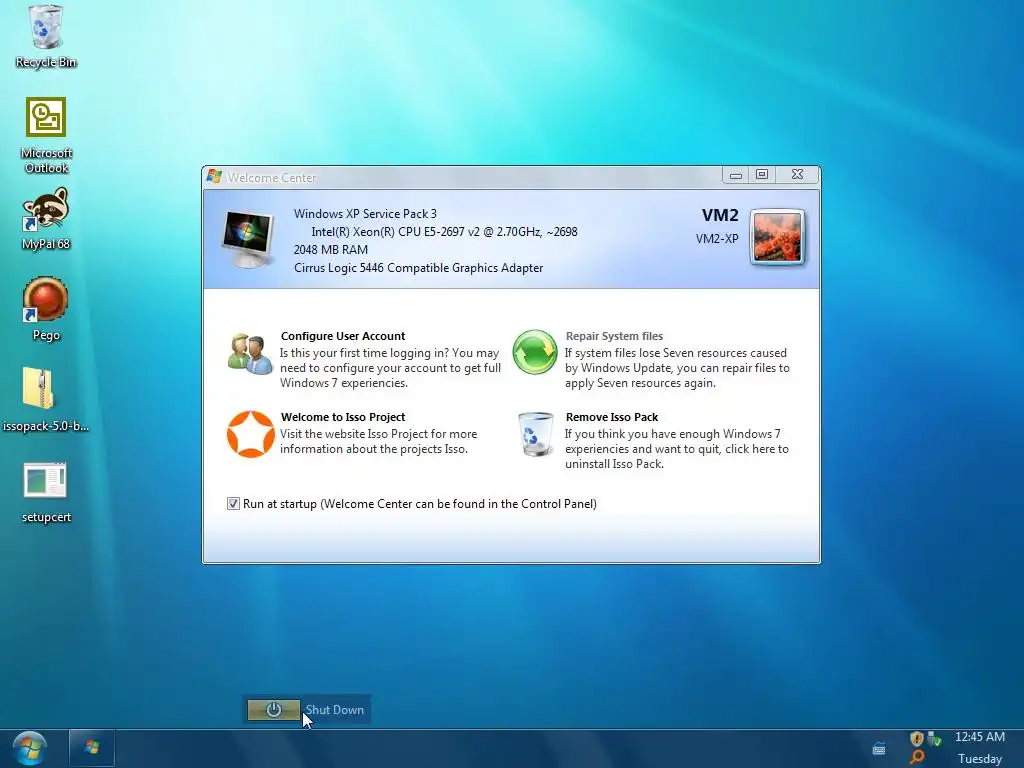Click the Configure User Account people icon
This screenshot has width=1024, height=768.
[x=250, y=354]
